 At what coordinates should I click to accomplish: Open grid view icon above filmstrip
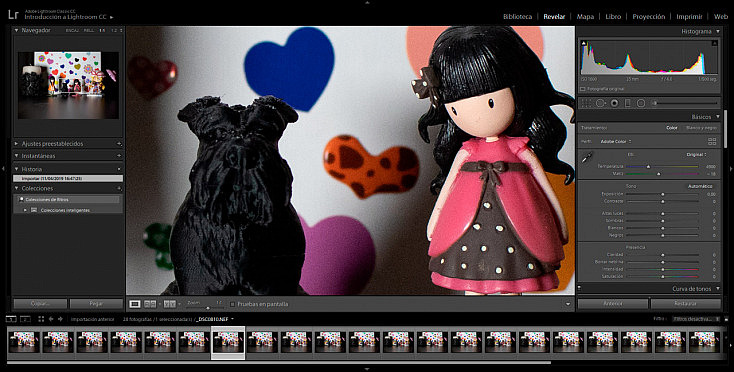pos(41,319)
